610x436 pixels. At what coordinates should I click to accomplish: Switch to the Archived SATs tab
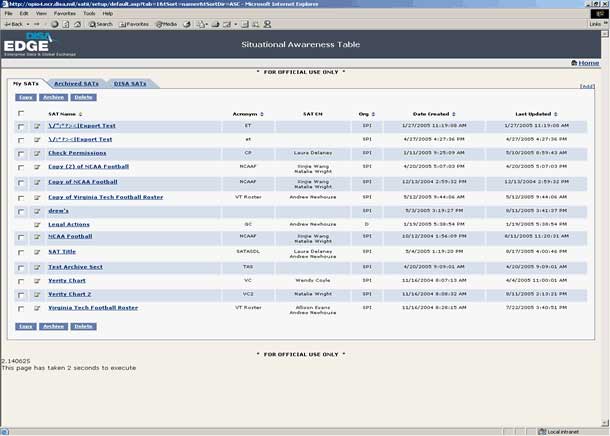click(x=75, y=83)
